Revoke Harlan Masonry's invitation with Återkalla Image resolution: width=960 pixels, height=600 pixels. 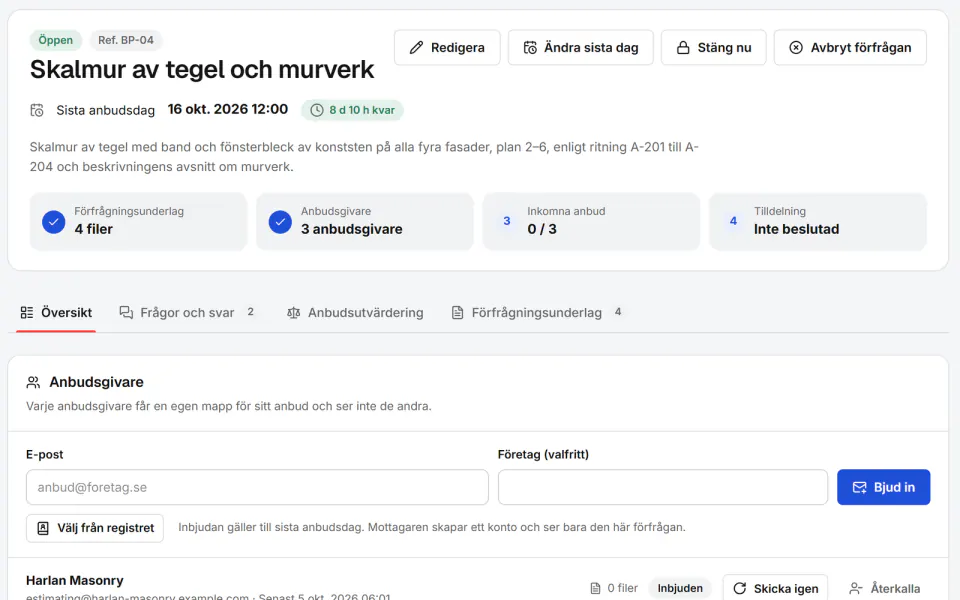click(x=885, y=588)
